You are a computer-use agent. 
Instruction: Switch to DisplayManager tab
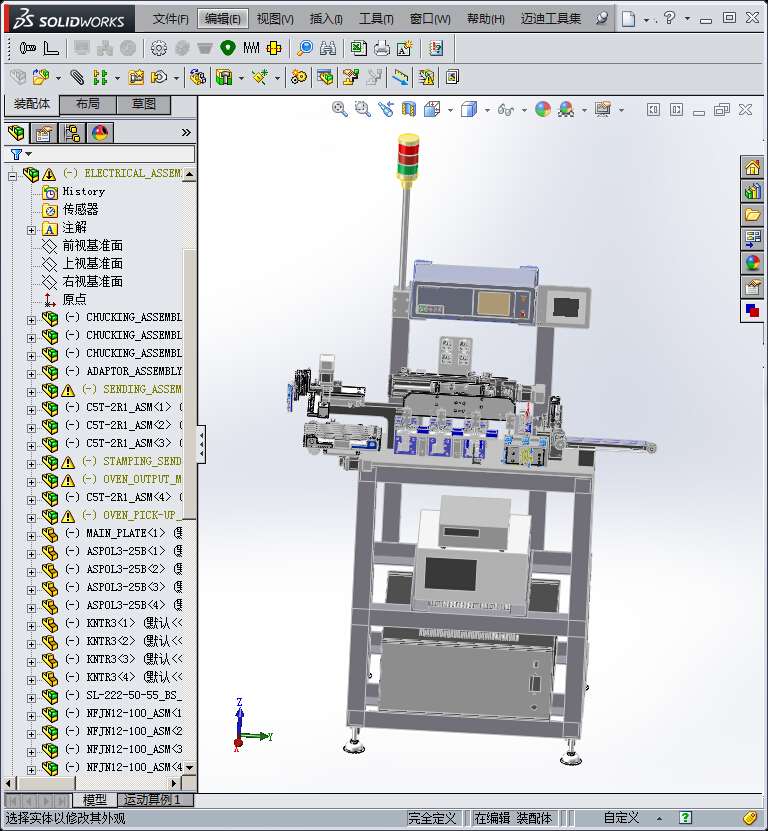click(100, 132)
